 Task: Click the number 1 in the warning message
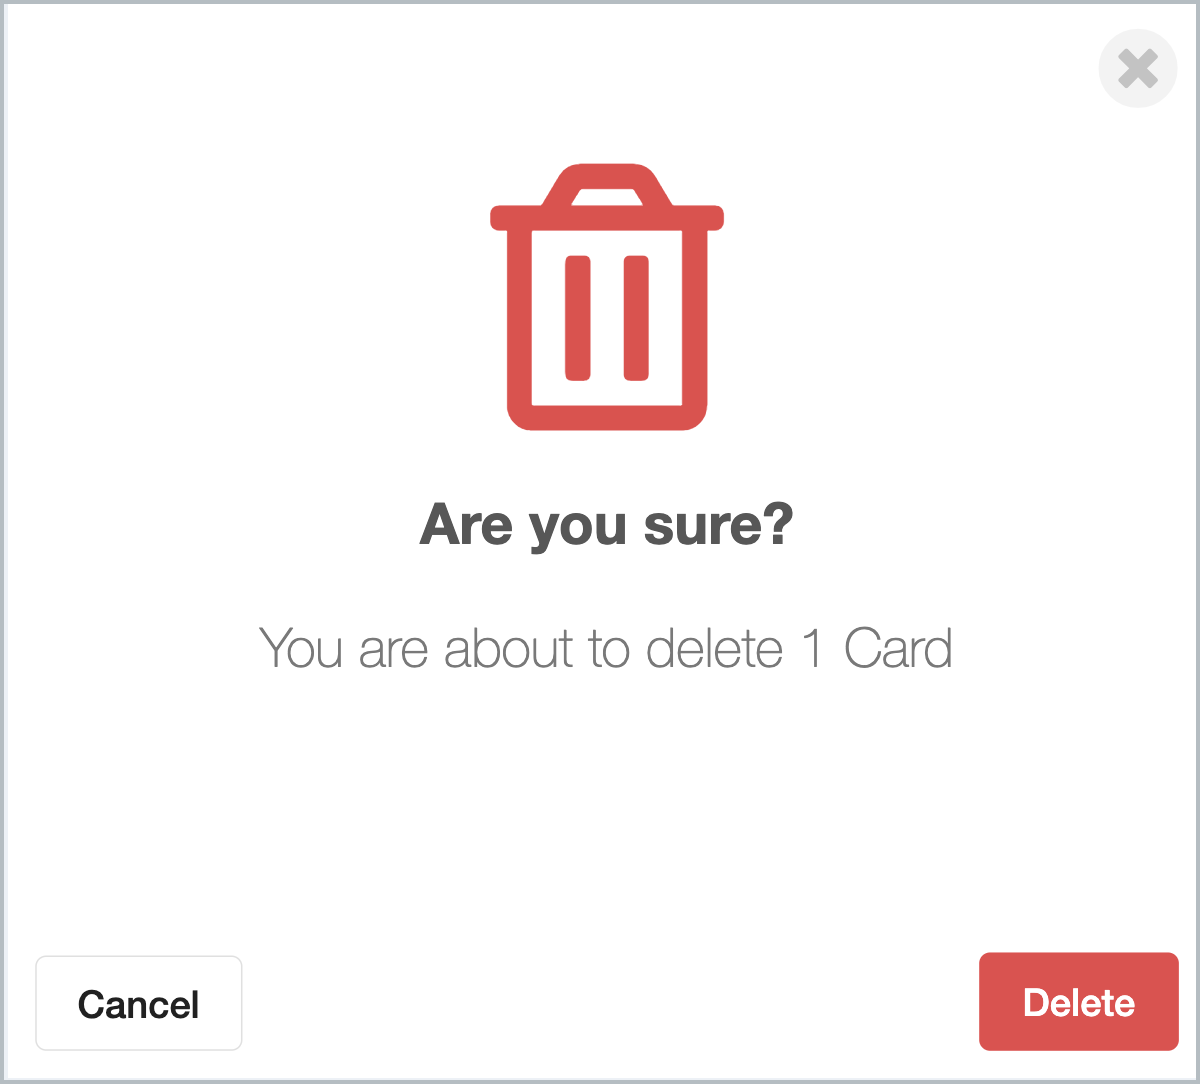(813, 649)
